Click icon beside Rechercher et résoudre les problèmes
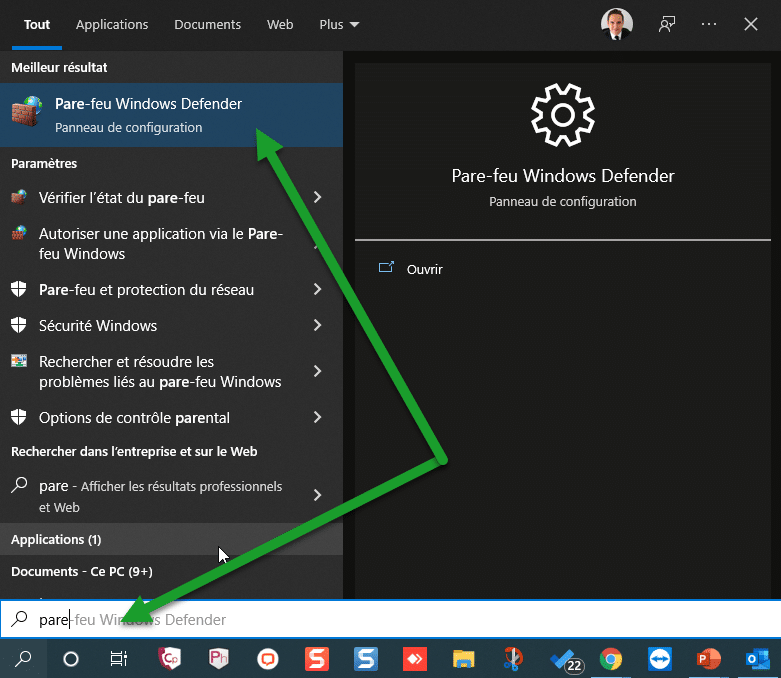The width and height of the screenshot is (781, 678). tap(19, 361)
